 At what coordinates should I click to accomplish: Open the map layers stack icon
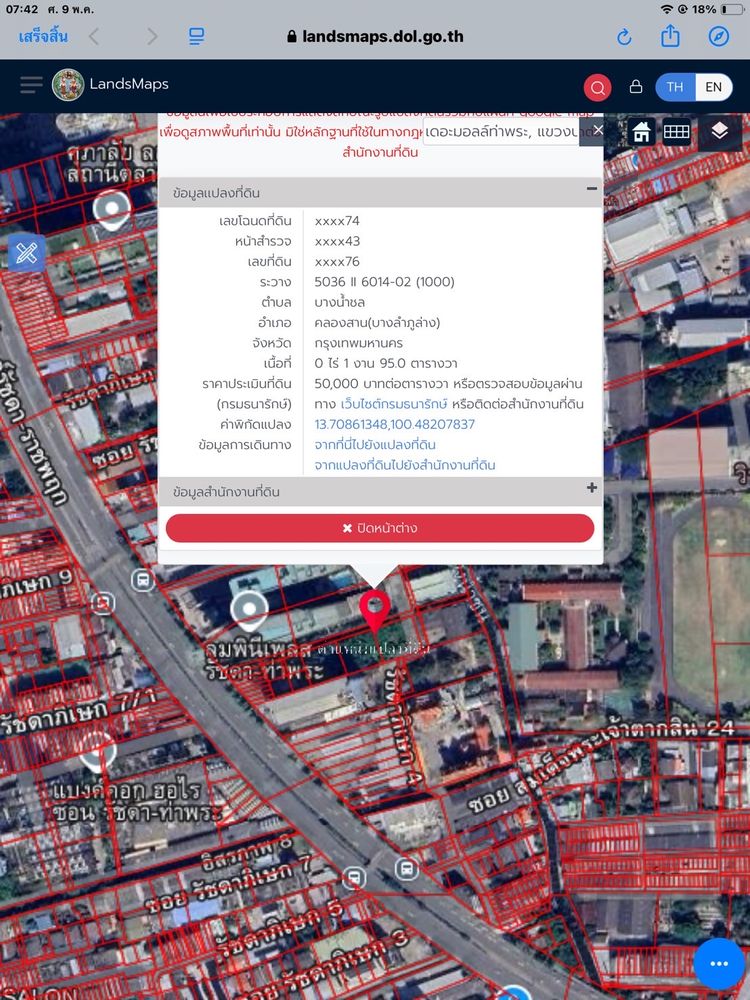(x=720, y=131)
